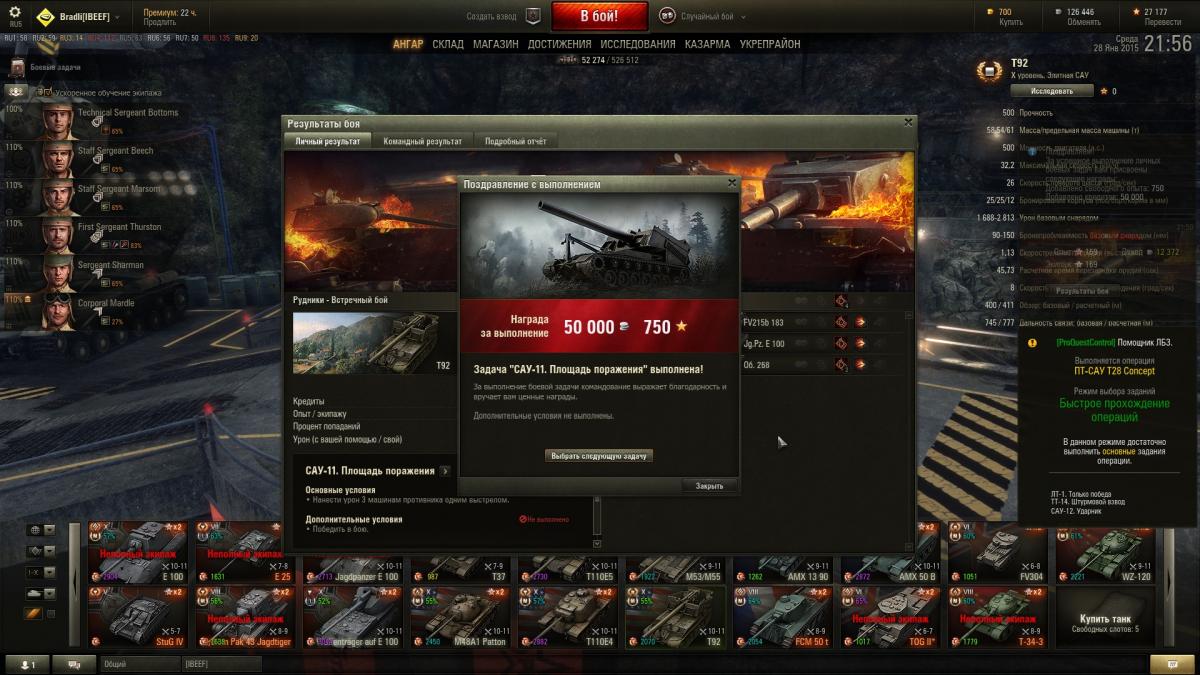Click the Перевести experience link
The image size is (1200, 675).
pyautogui.click(x=1163, y=22)
